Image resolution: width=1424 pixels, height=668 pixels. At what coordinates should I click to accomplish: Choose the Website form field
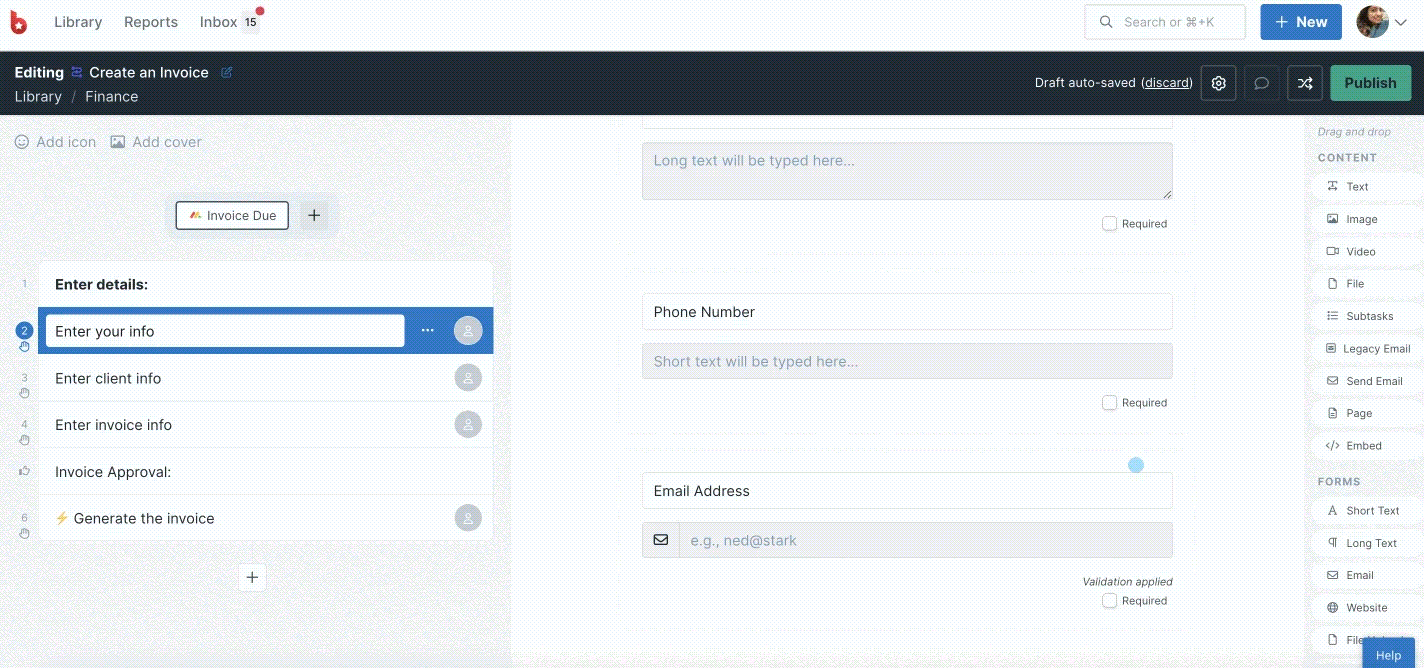(x=1364, y=607)
